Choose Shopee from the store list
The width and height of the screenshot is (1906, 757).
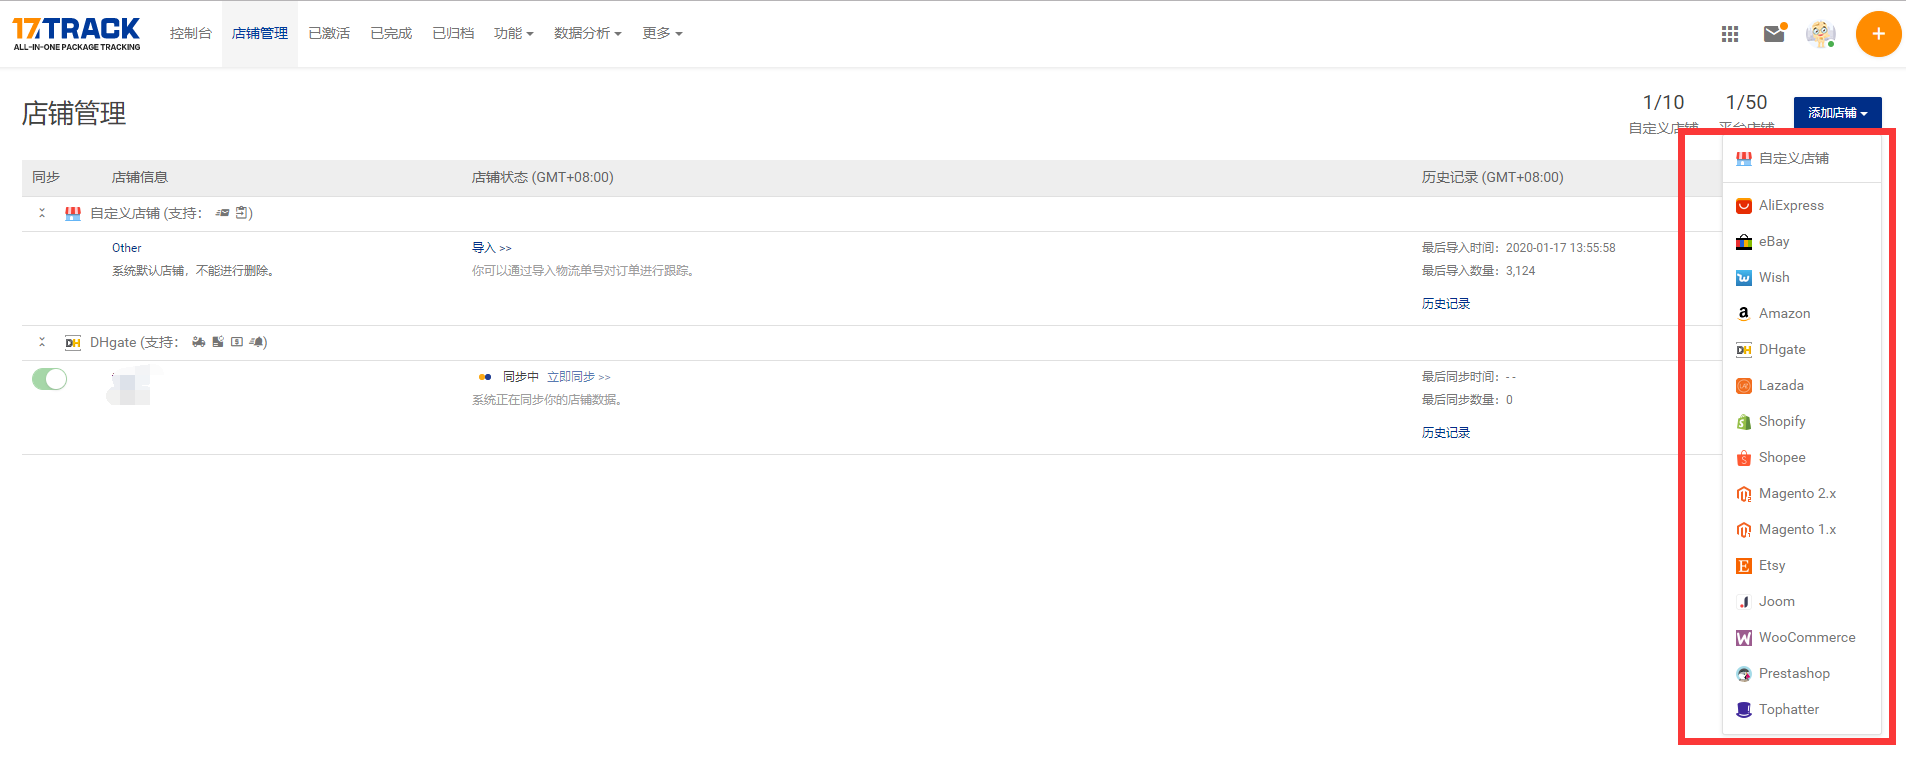(x=1801, y=458)
